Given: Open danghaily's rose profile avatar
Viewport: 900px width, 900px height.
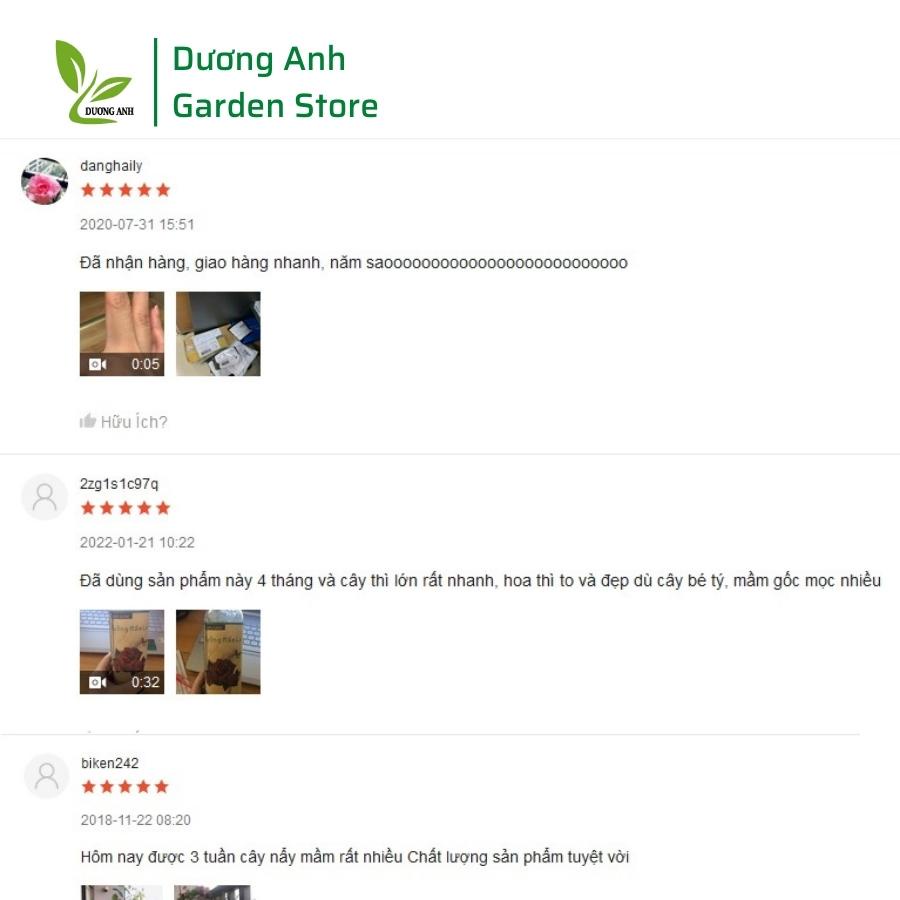Looking at the screenshot, I should coord(45,181).
